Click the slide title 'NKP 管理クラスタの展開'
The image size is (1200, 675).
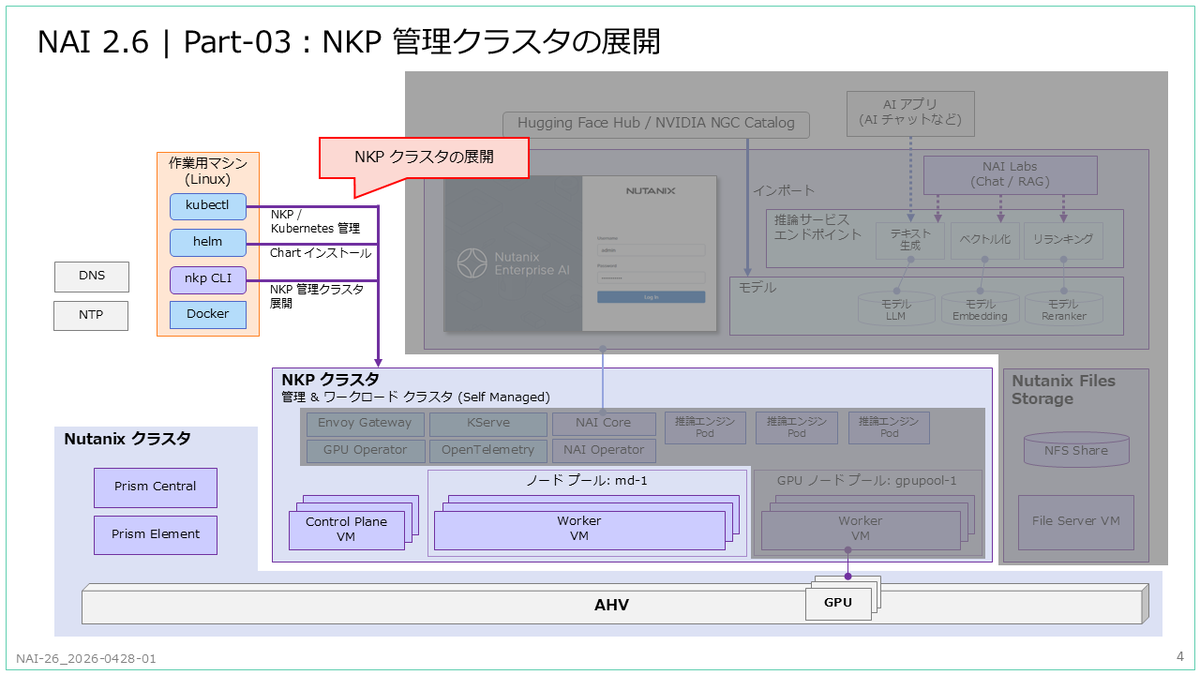click(491, 42)
